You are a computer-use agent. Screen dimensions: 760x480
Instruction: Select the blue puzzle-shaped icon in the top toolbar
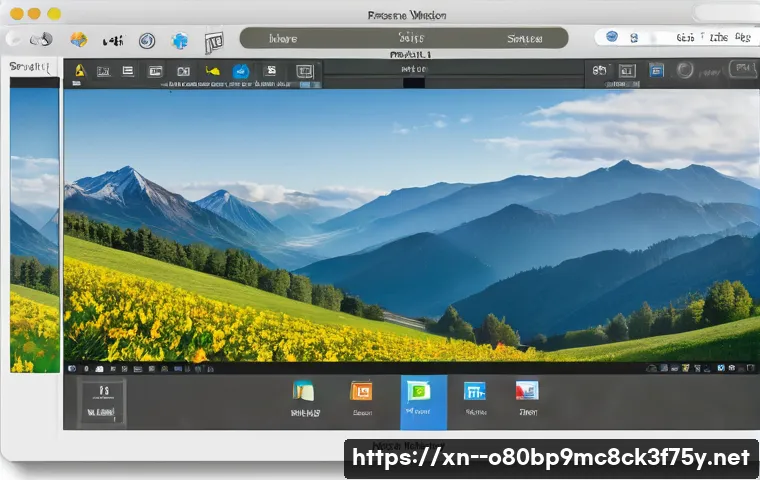(179, 41)
